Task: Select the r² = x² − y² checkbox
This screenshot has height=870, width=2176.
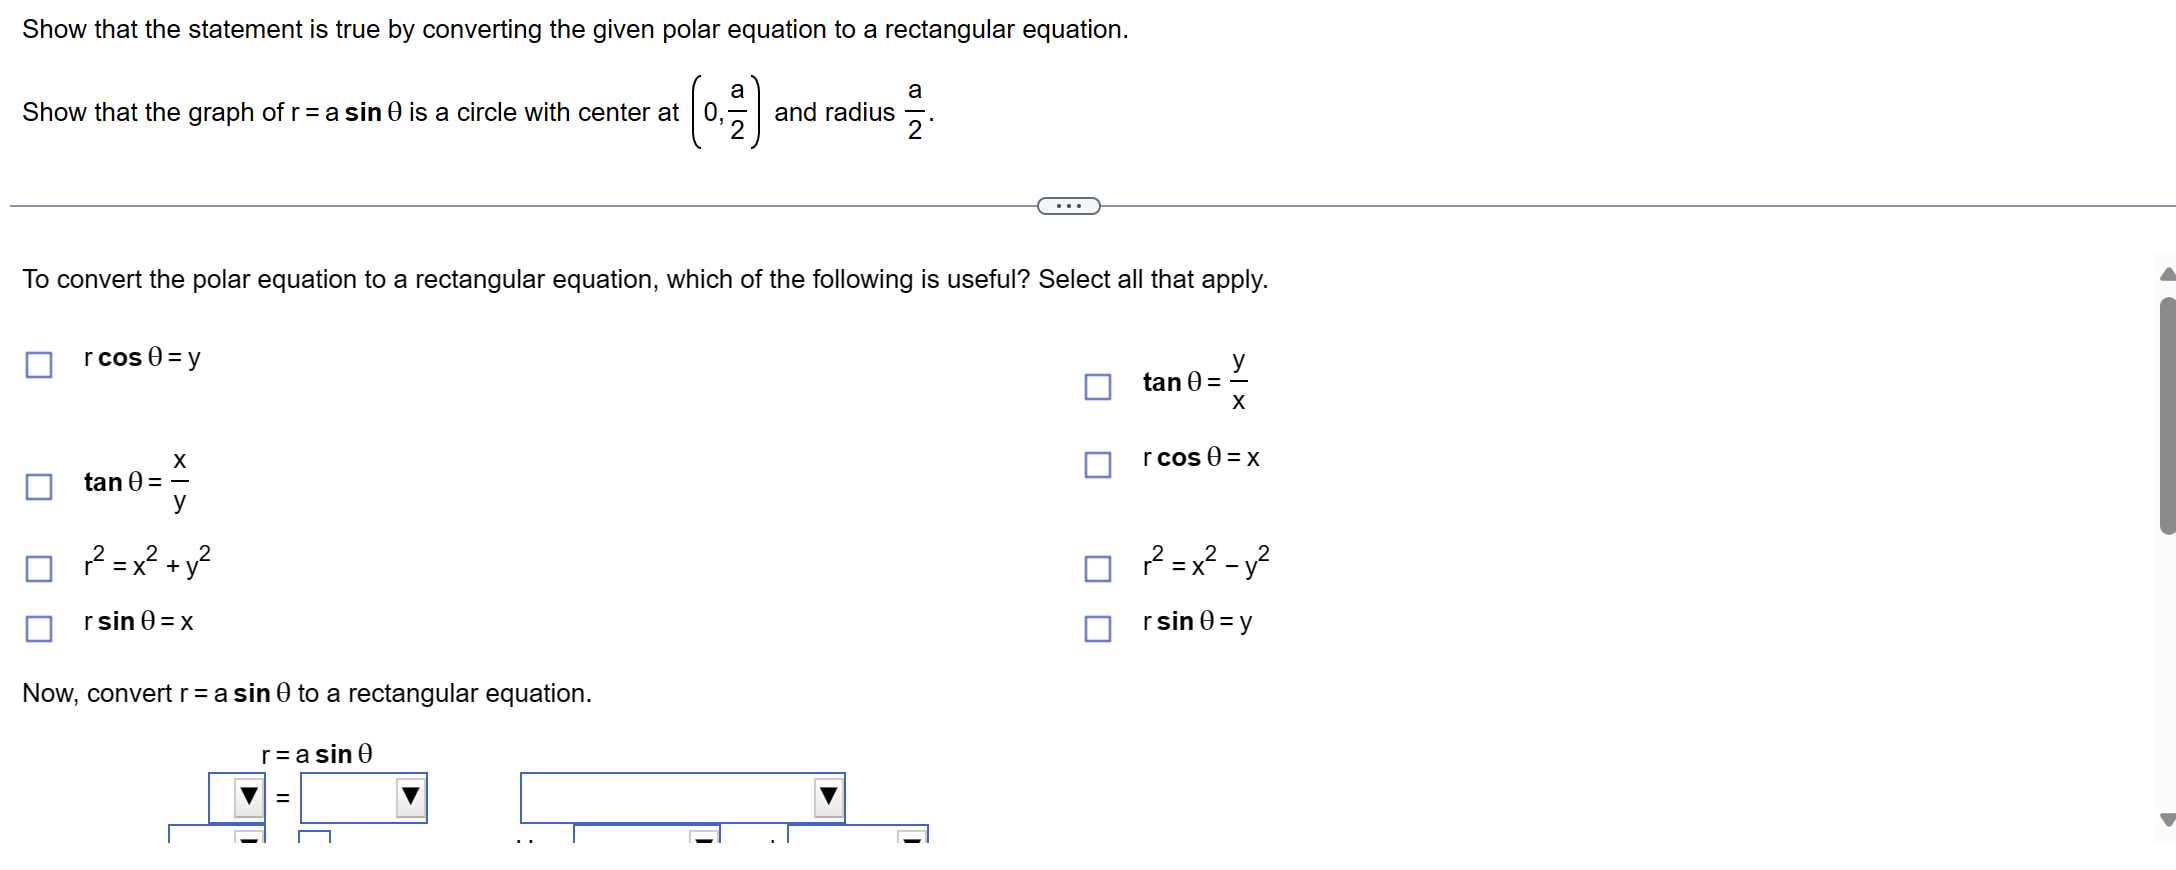Action: pyautogui.click(x=1098, y=568)
